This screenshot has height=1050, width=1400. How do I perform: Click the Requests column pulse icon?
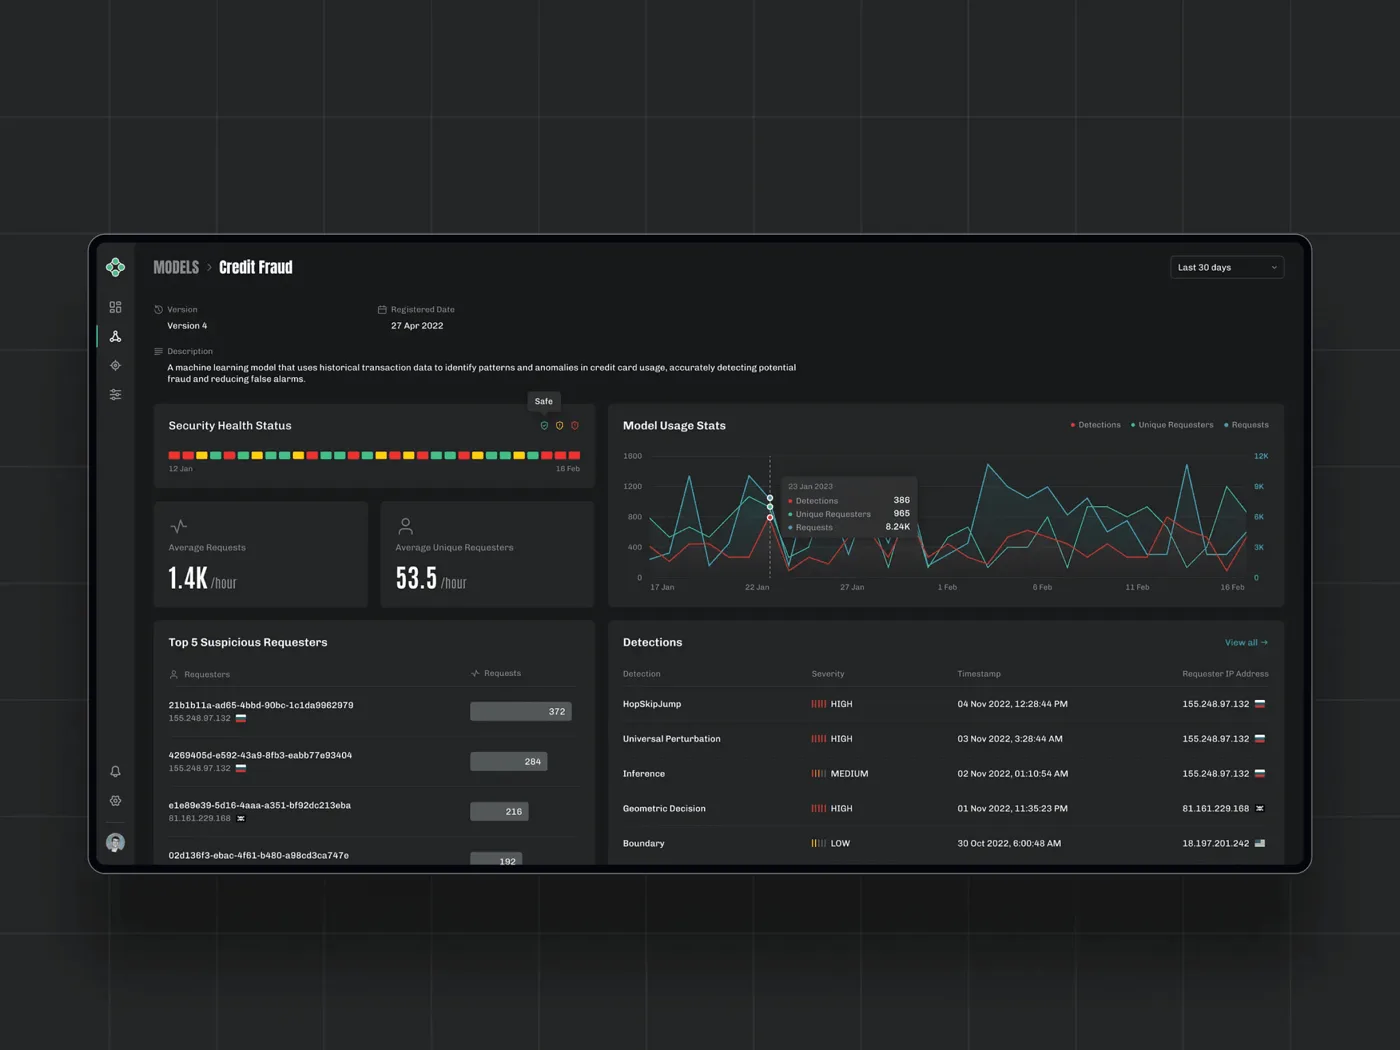(x=475, y=673)
